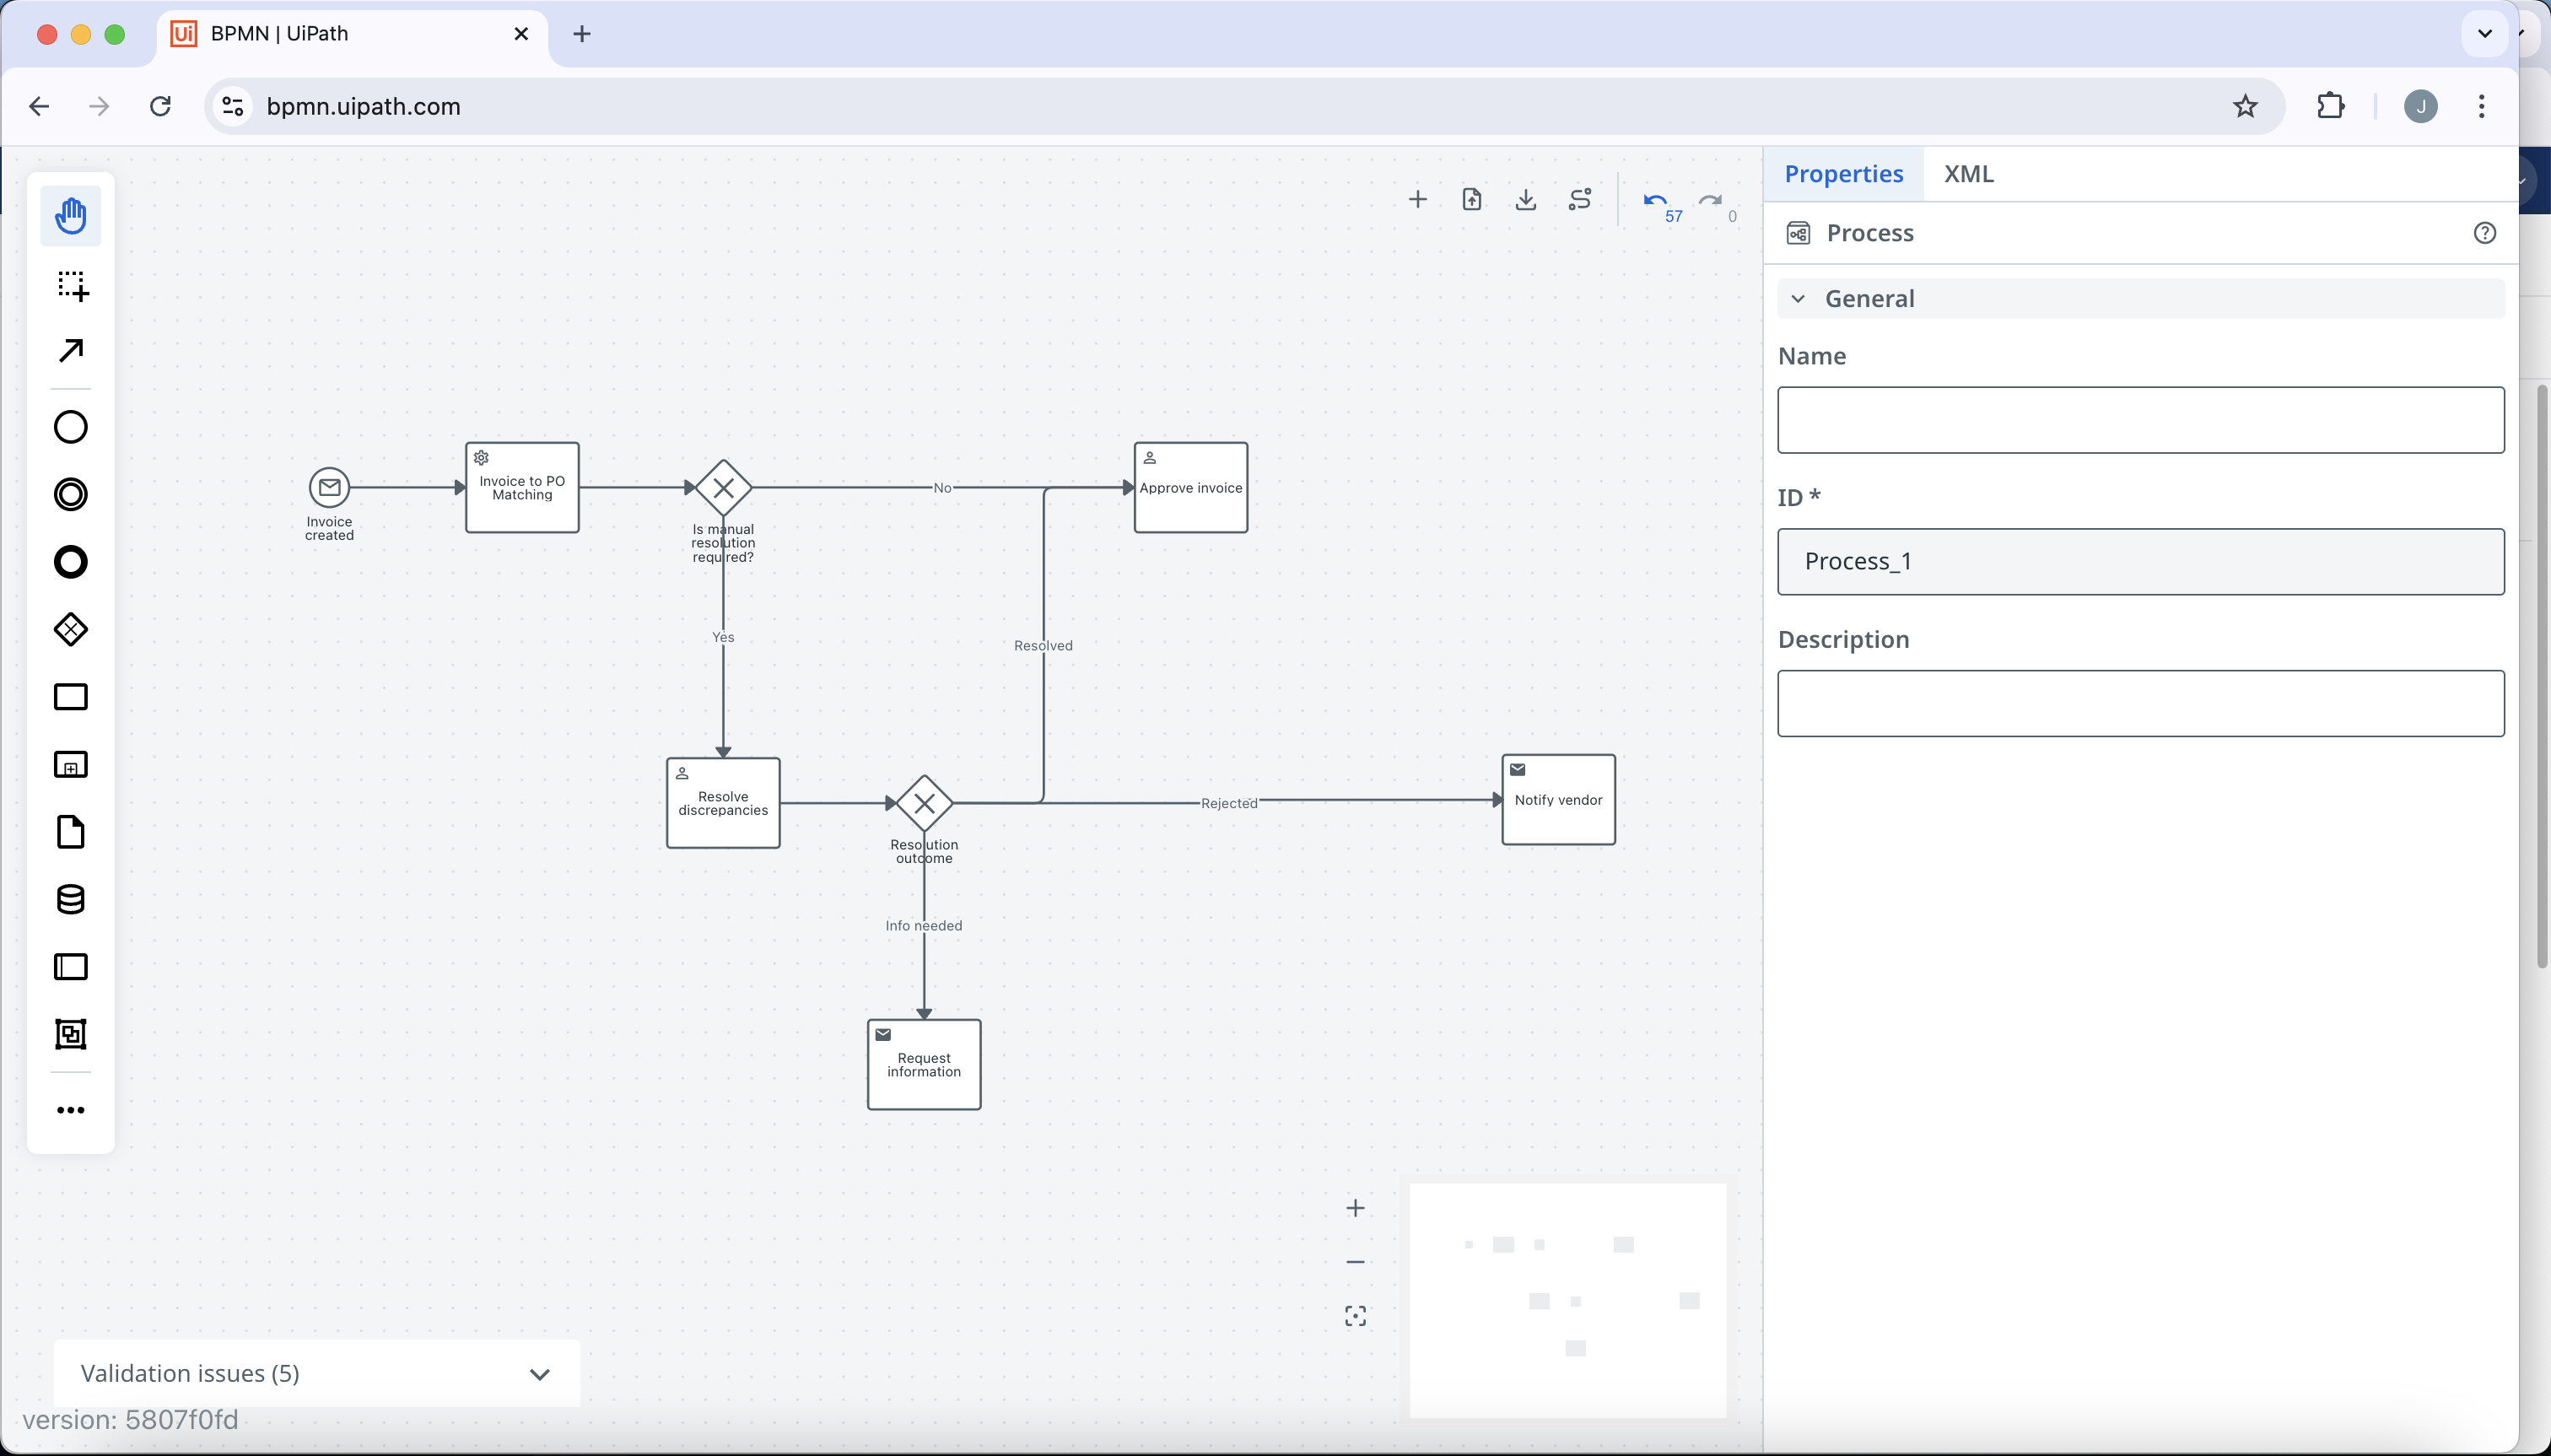Select the Request information task
Screen dimensions: 2551x1456
click(x=924, y=1065)
